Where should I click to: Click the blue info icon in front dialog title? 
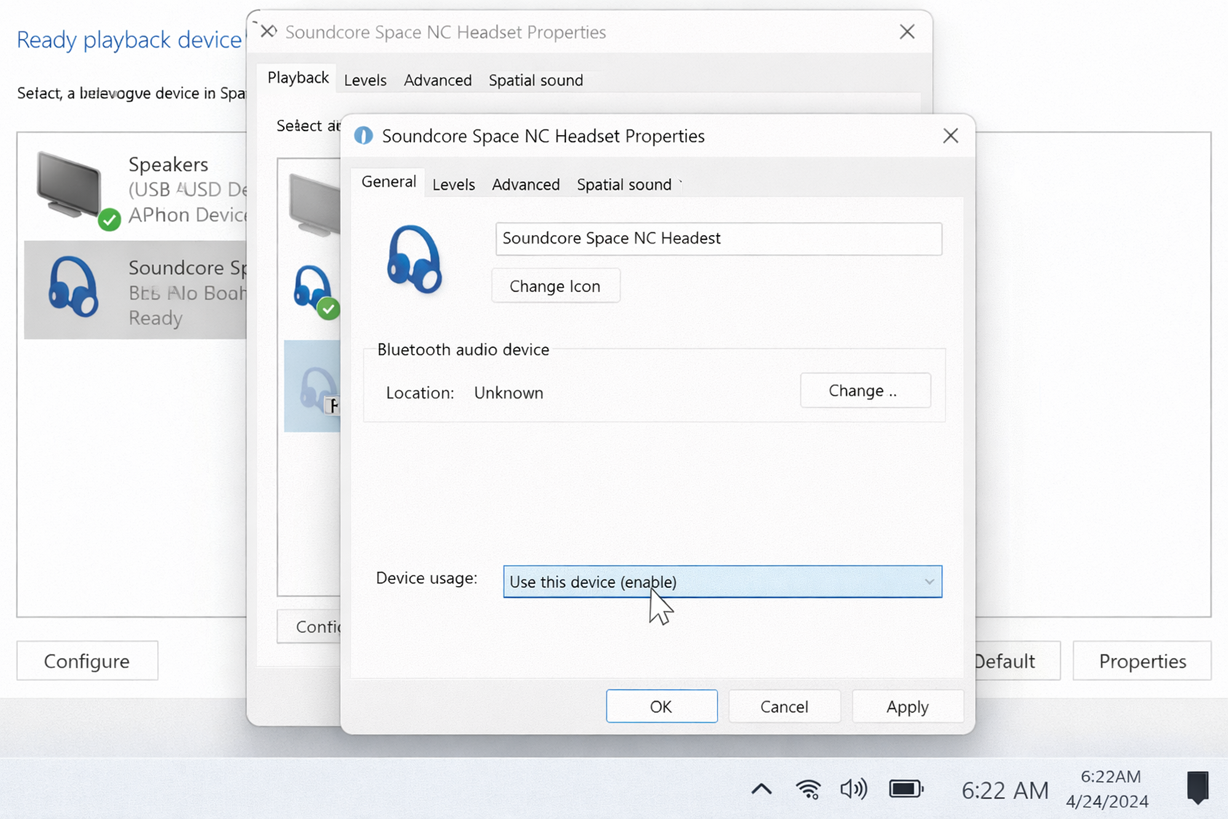click(x=363, y=135)
